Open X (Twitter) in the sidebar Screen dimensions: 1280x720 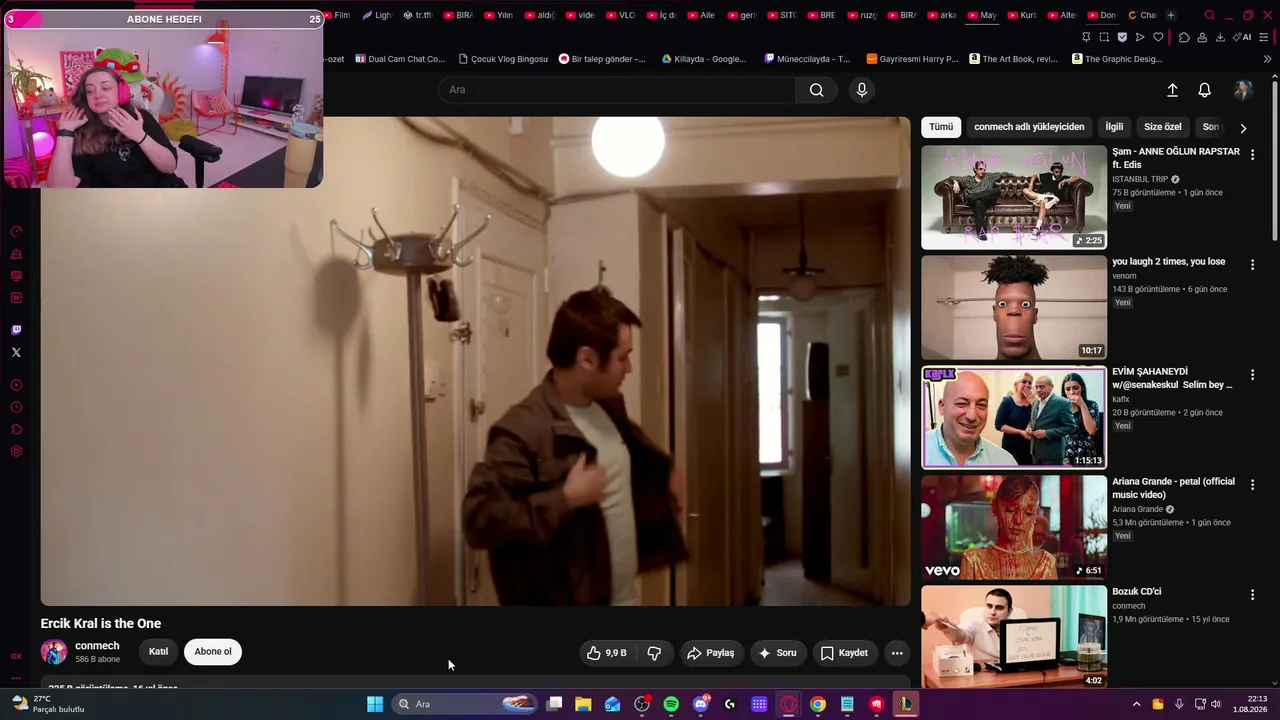click(16, 352)
